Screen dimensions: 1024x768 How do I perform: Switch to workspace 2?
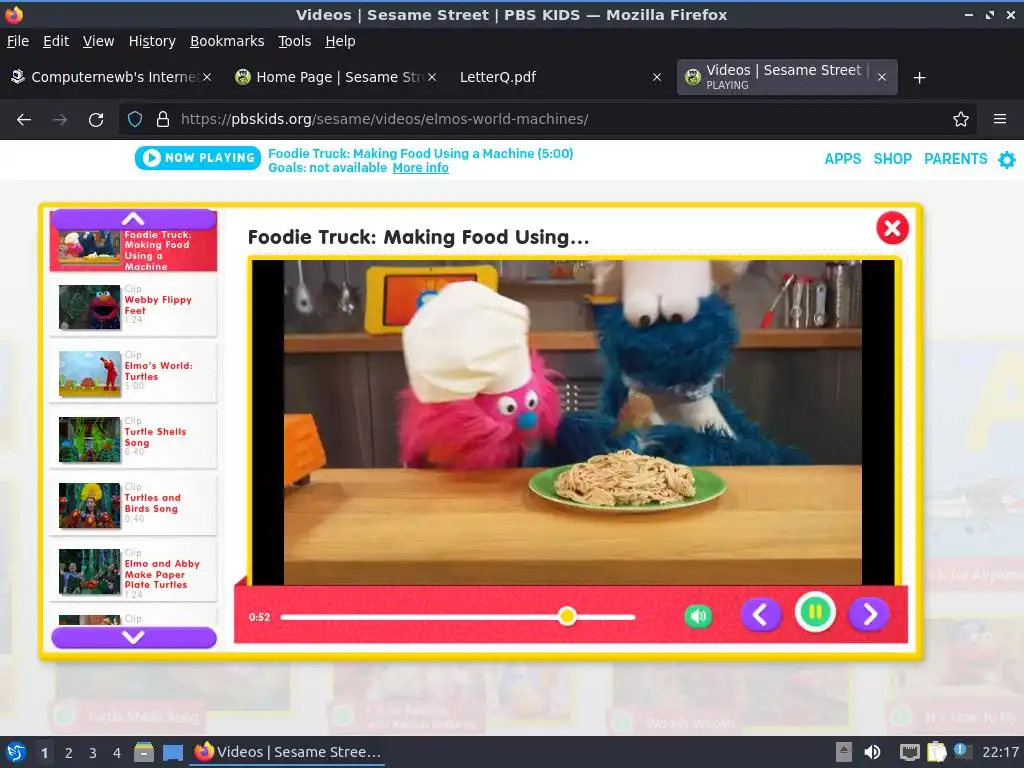coord(69,753)
